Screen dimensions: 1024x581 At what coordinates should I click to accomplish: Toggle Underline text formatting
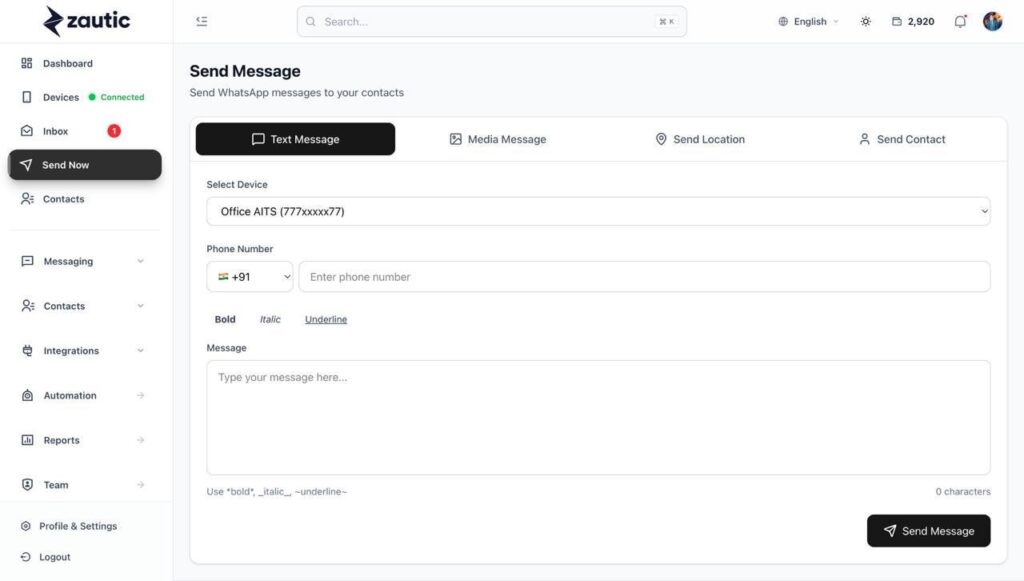tap(326, 319)
